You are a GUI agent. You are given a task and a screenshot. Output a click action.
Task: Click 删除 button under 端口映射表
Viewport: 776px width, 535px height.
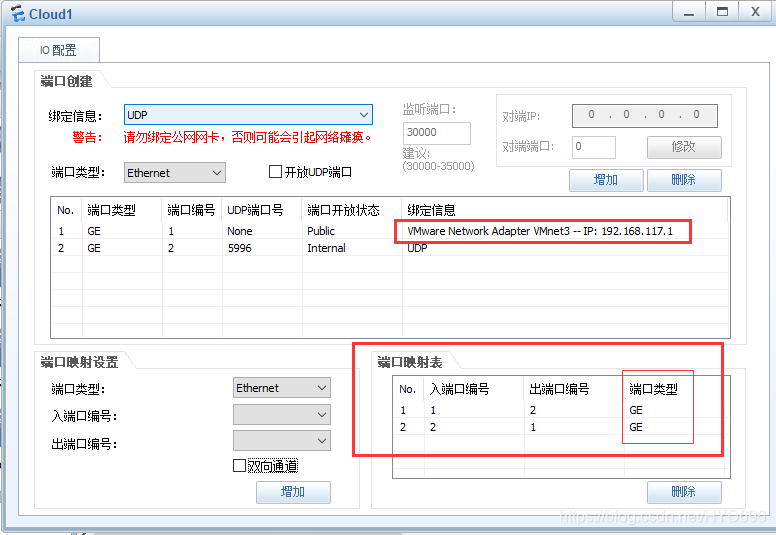pos(684,492)
